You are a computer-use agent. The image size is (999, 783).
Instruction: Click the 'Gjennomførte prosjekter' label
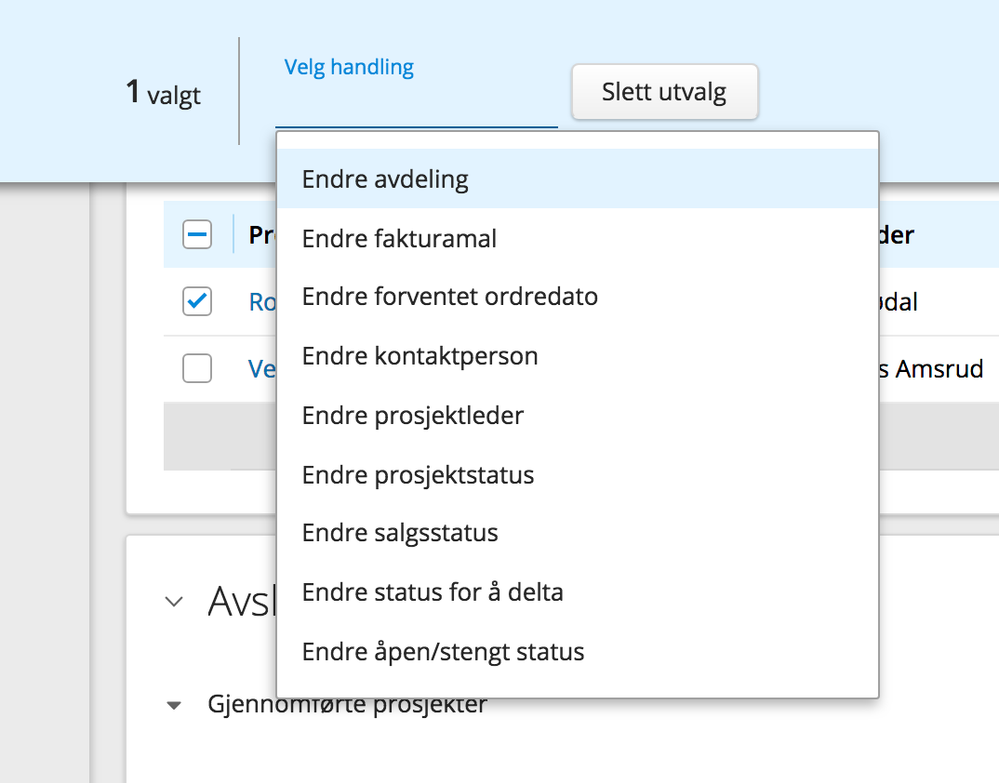347,705
